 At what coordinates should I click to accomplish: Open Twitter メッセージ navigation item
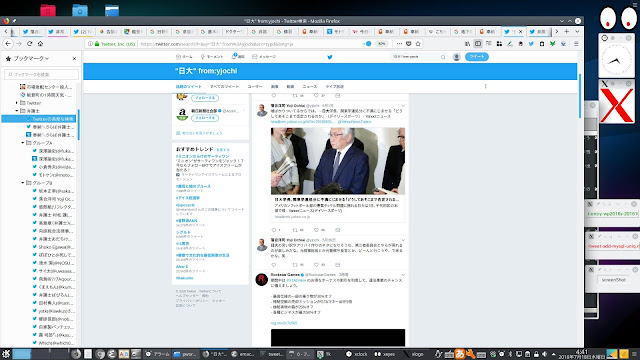264,57
